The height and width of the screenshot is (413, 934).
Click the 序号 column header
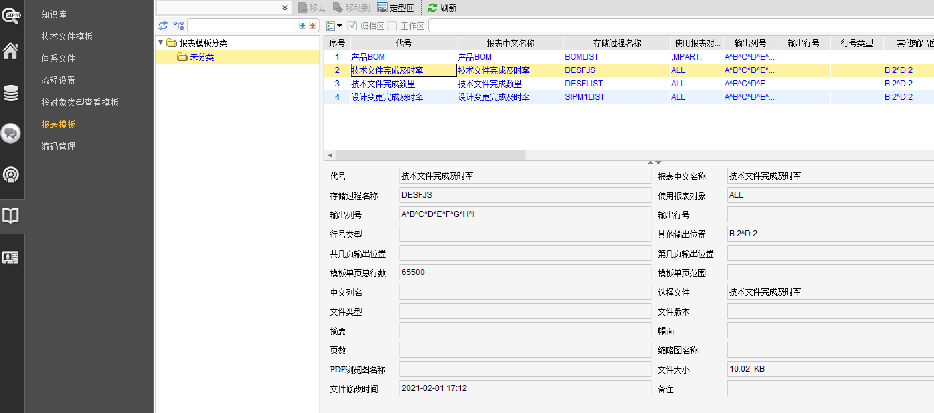(x=337, y=43)
